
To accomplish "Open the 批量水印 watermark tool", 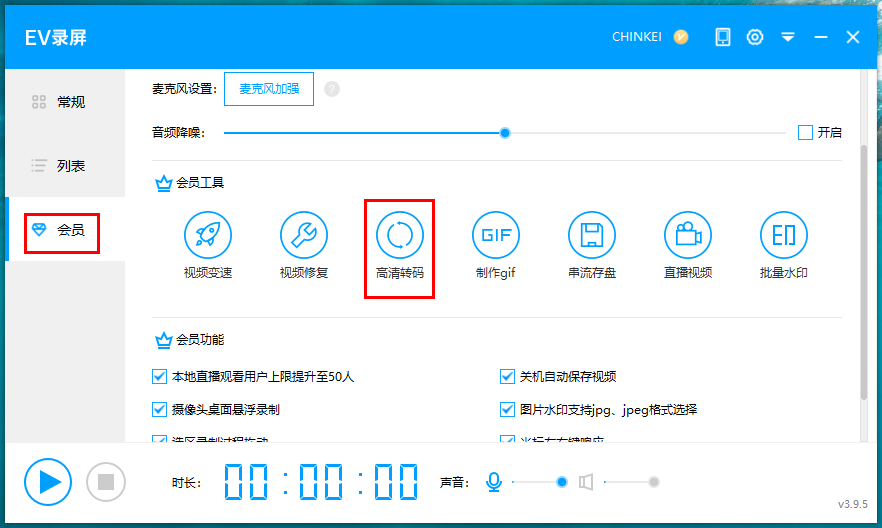I will pyautogui.click(x=784, y=236).
